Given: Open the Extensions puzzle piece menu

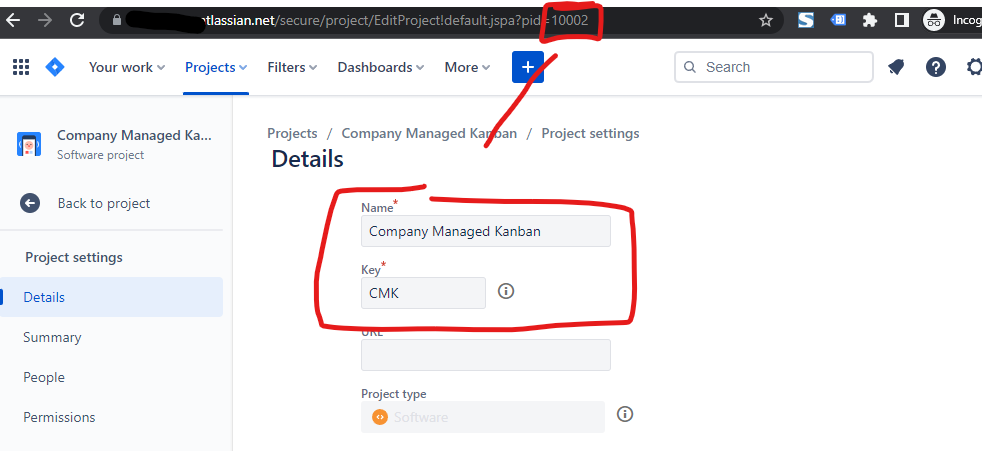Looking at the screenshot, I should pyautogui.click(x=869, y=20).
